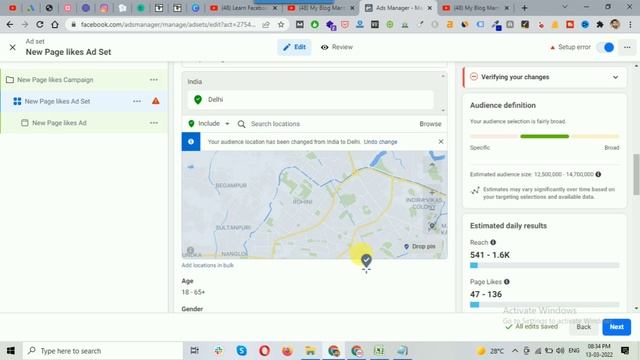Click the Reach info icon

click(493, 242)
